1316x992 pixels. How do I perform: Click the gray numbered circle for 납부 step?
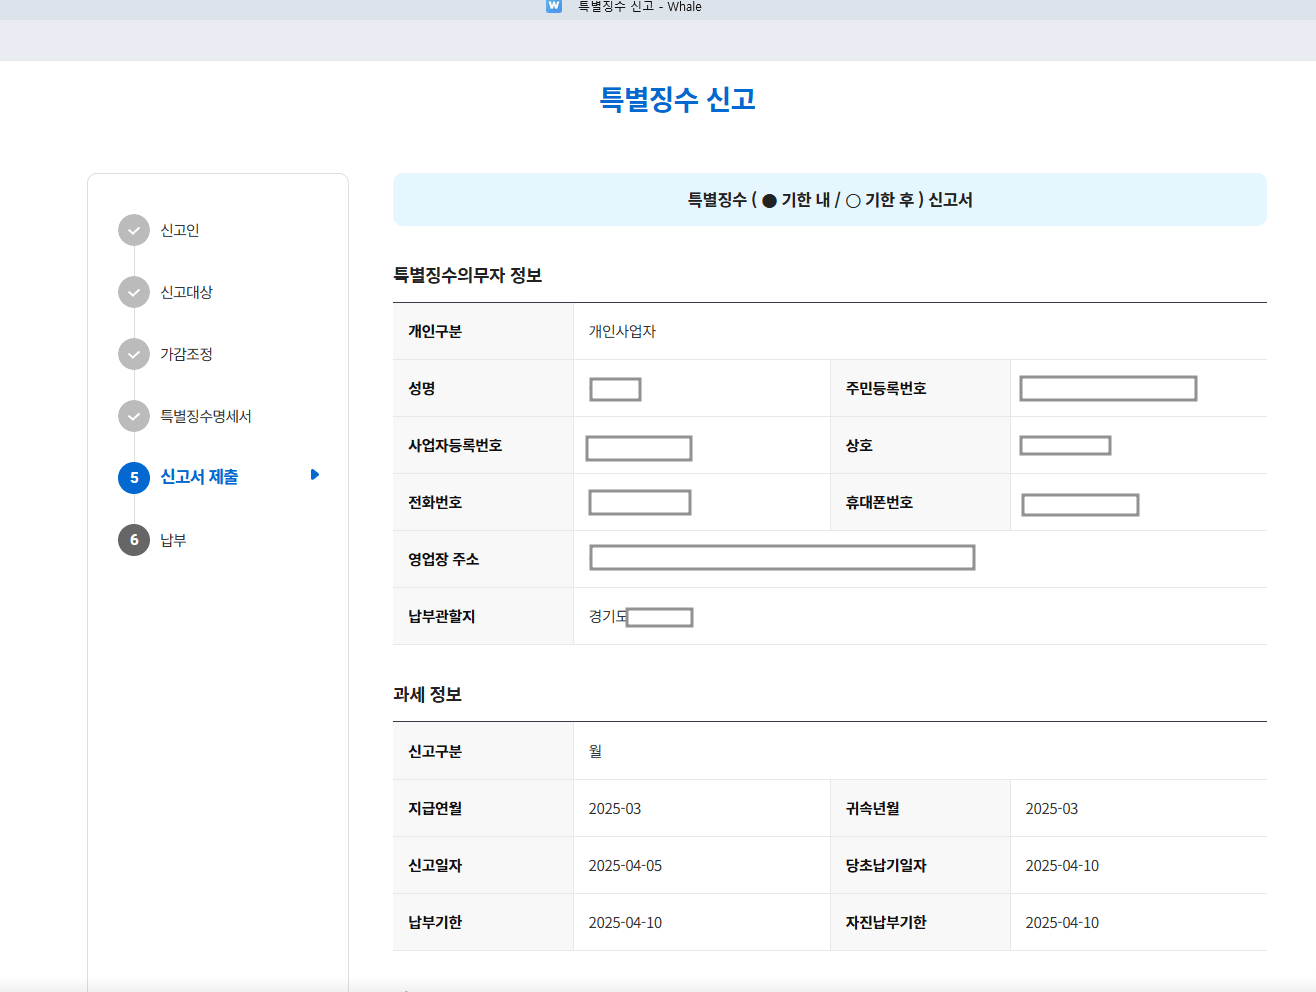point(133,540)
